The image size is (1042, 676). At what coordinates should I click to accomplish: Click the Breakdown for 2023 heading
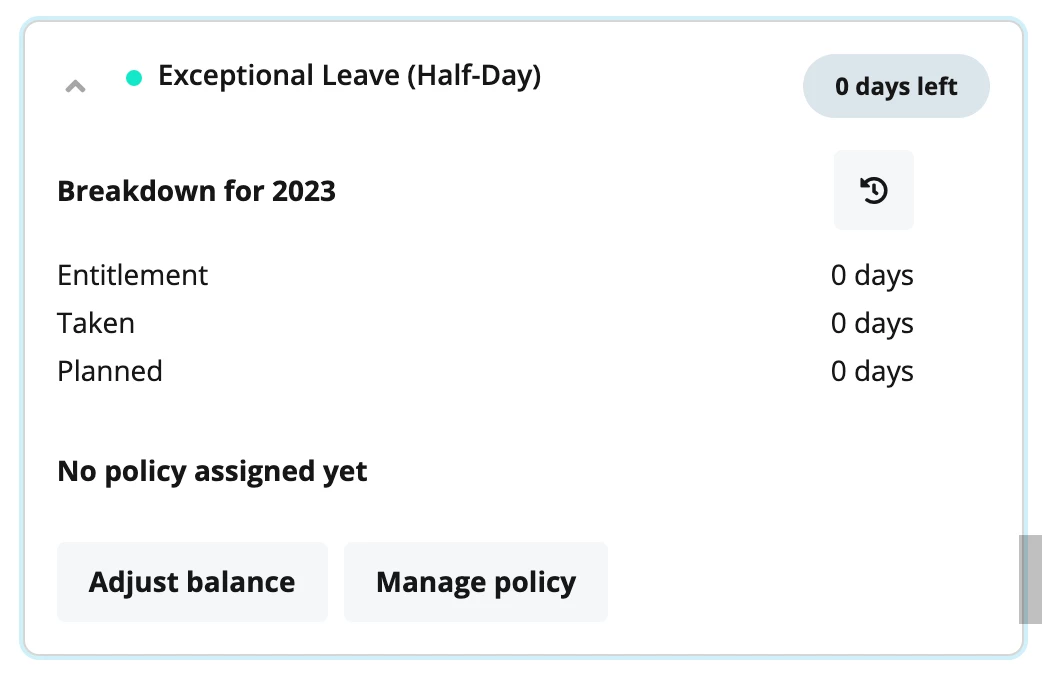[x=197, y=191]
